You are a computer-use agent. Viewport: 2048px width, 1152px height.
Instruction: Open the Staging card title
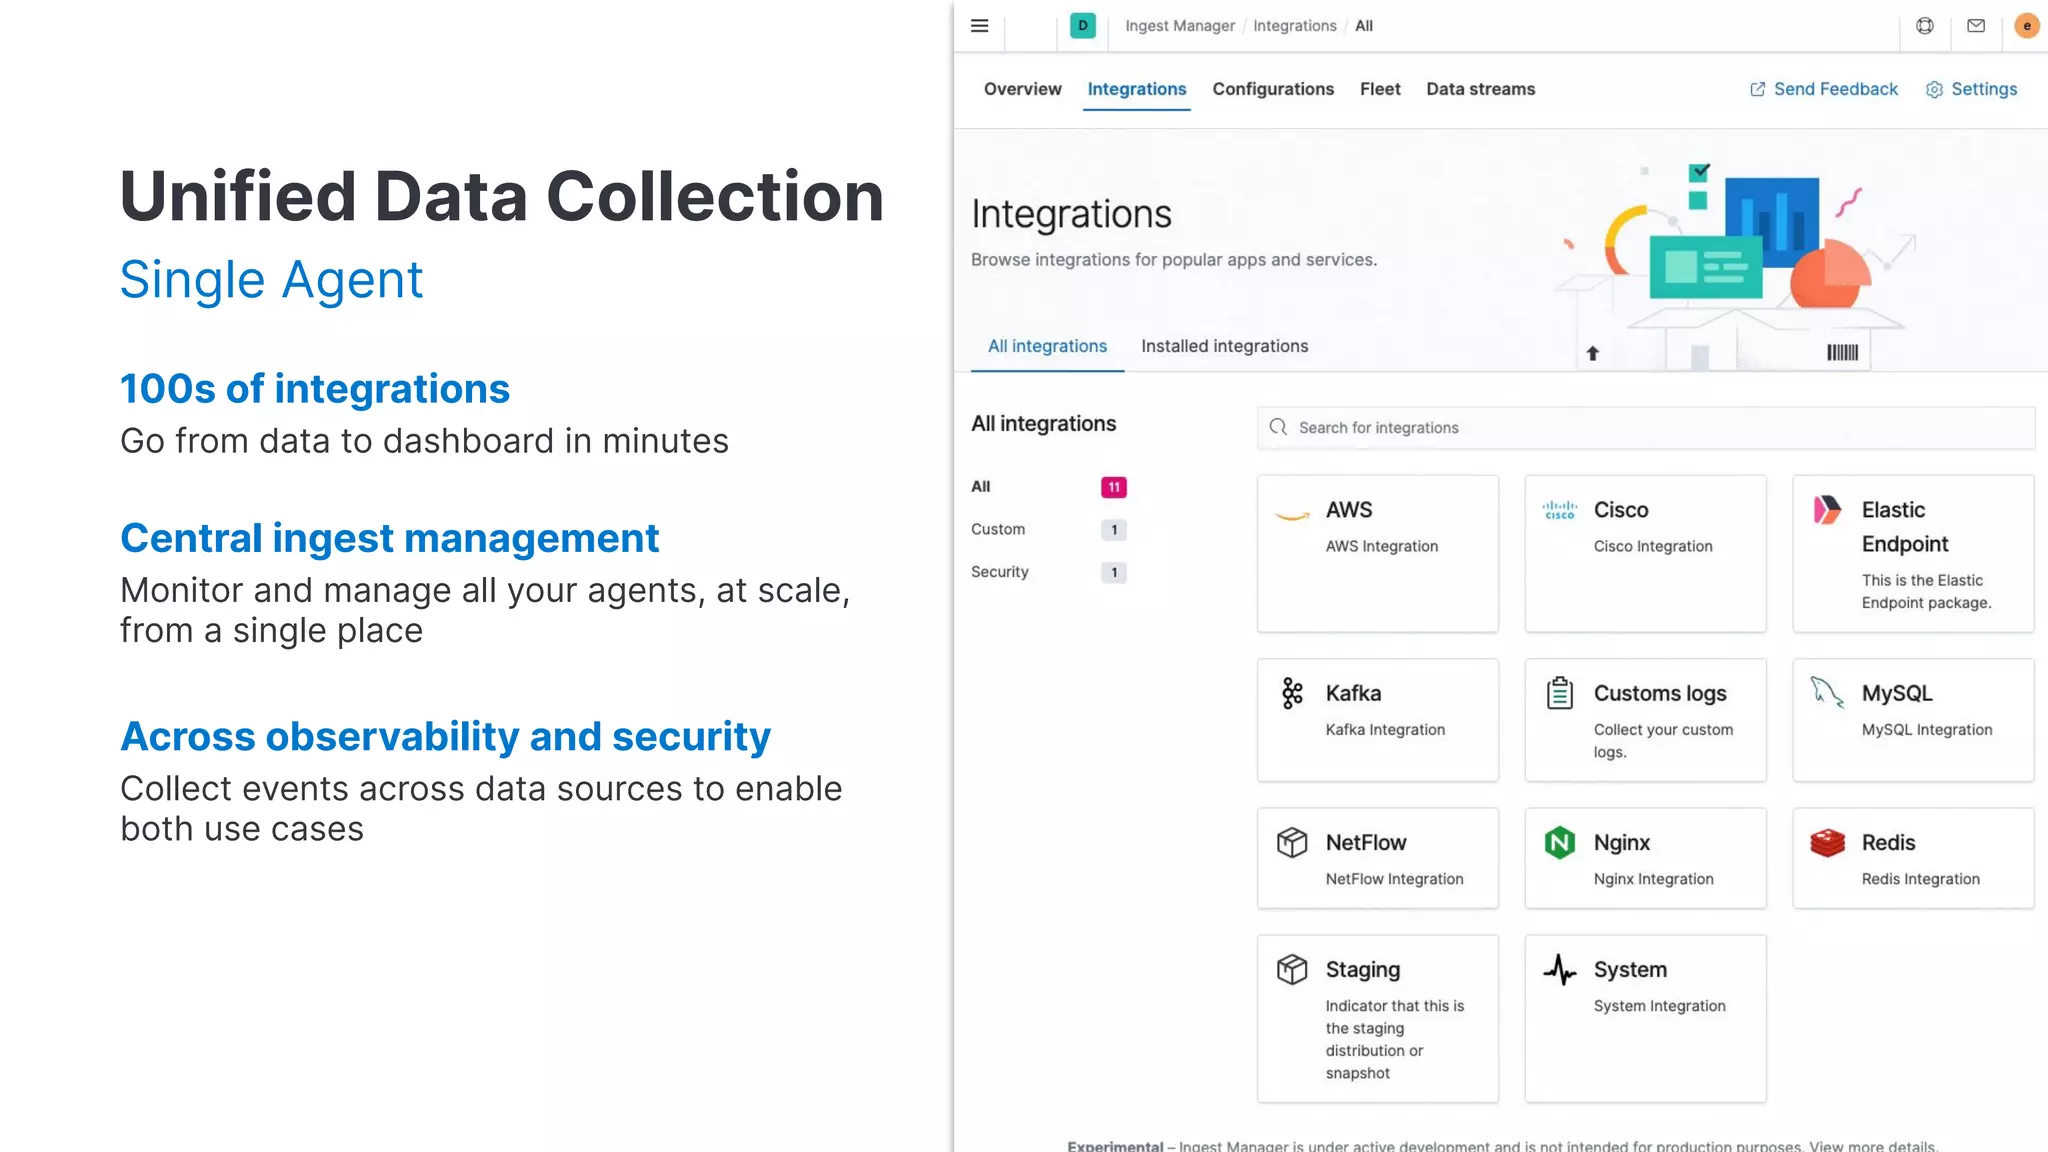point(1362,969)
